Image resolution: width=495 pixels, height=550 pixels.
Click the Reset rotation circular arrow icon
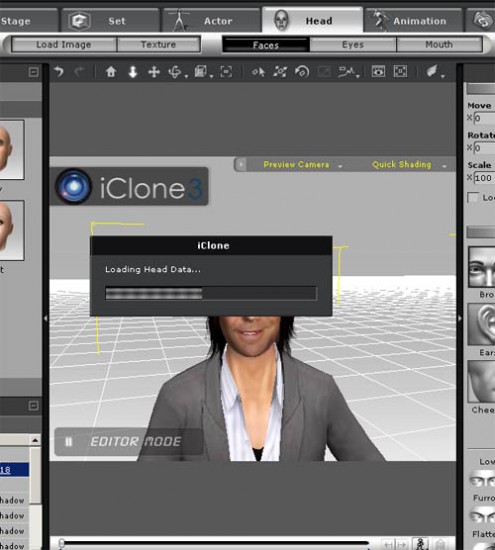(x=302, y=72)
